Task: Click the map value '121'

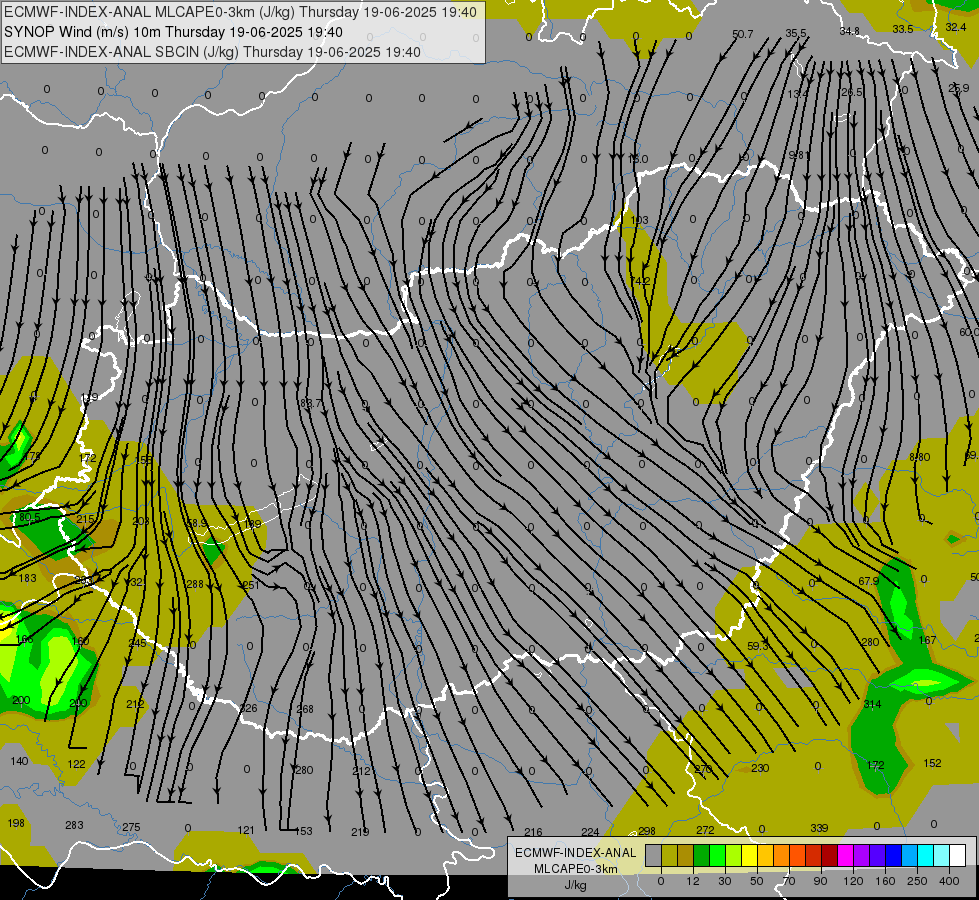Action: [246, 830]
